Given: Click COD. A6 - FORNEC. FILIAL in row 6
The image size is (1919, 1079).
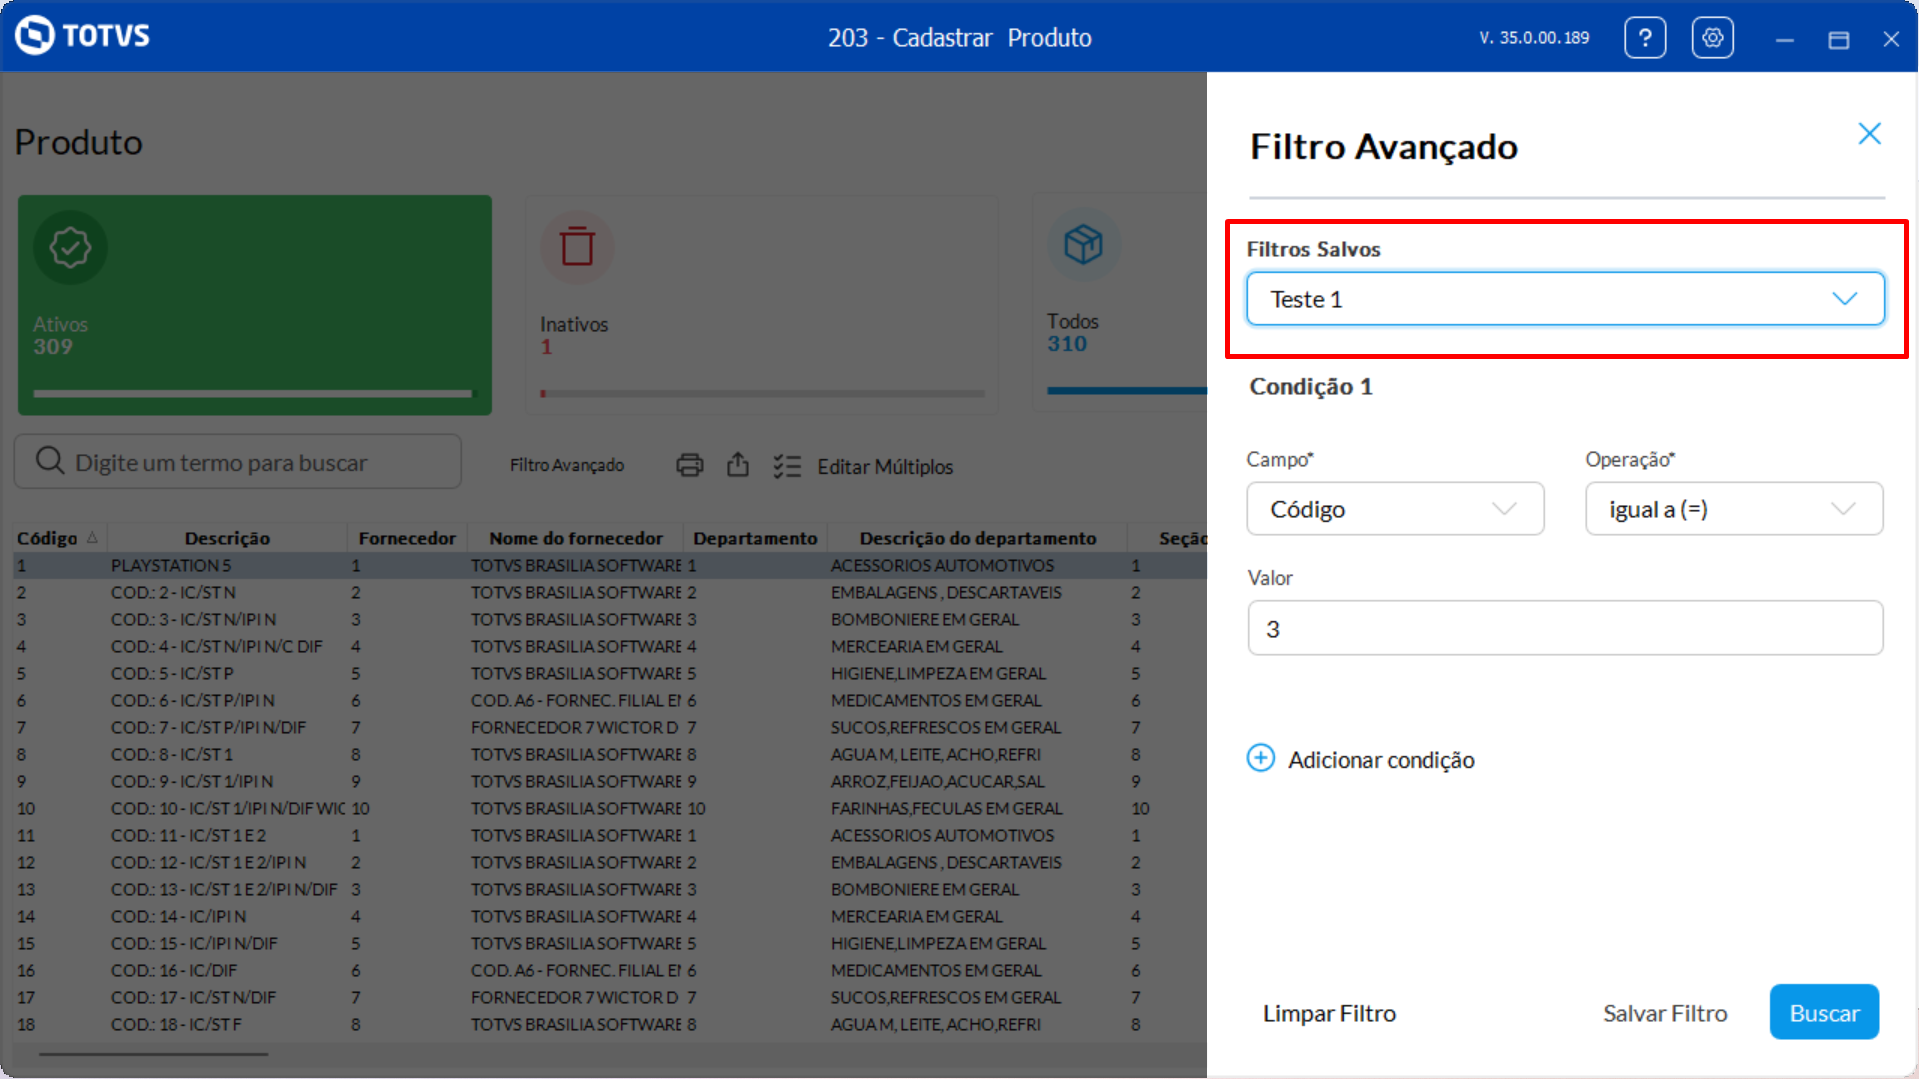Looking at the screenshot, I should (576, 700).
